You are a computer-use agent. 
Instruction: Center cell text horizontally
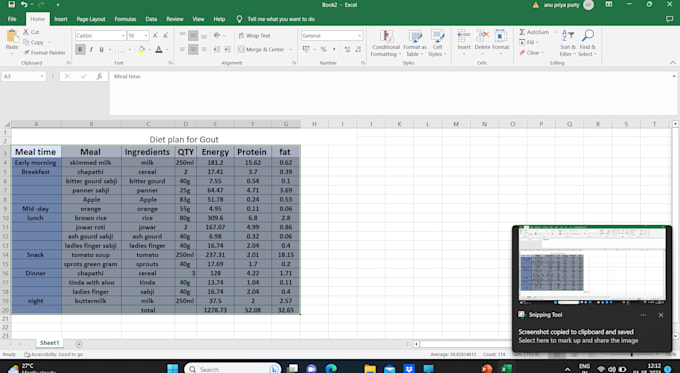(x=193, y=49)
